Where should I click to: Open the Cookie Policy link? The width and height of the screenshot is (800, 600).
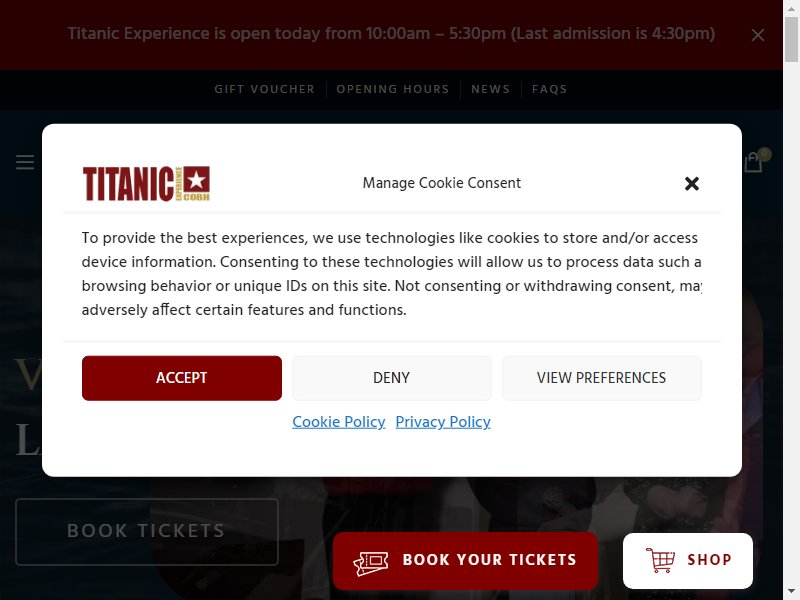pos(339,422)
